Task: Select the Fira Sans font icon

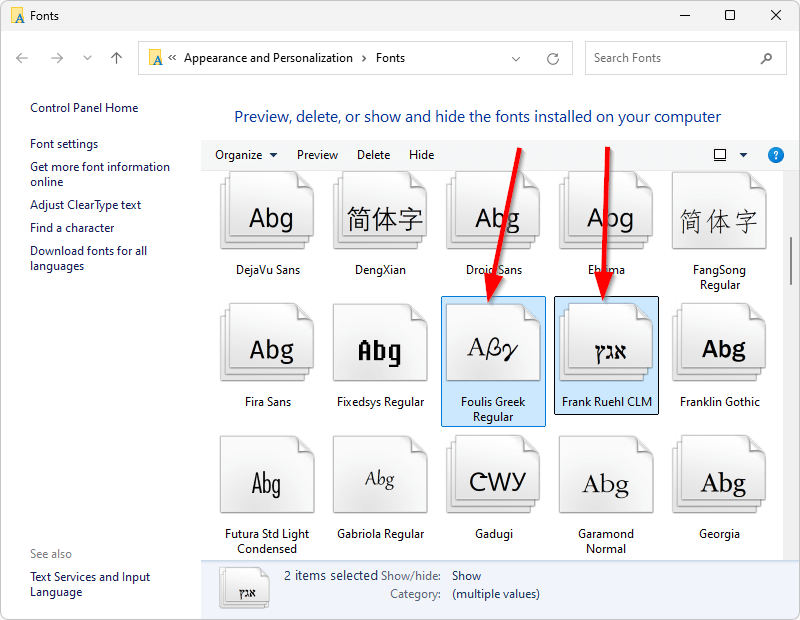Action: tap(267, 342)
